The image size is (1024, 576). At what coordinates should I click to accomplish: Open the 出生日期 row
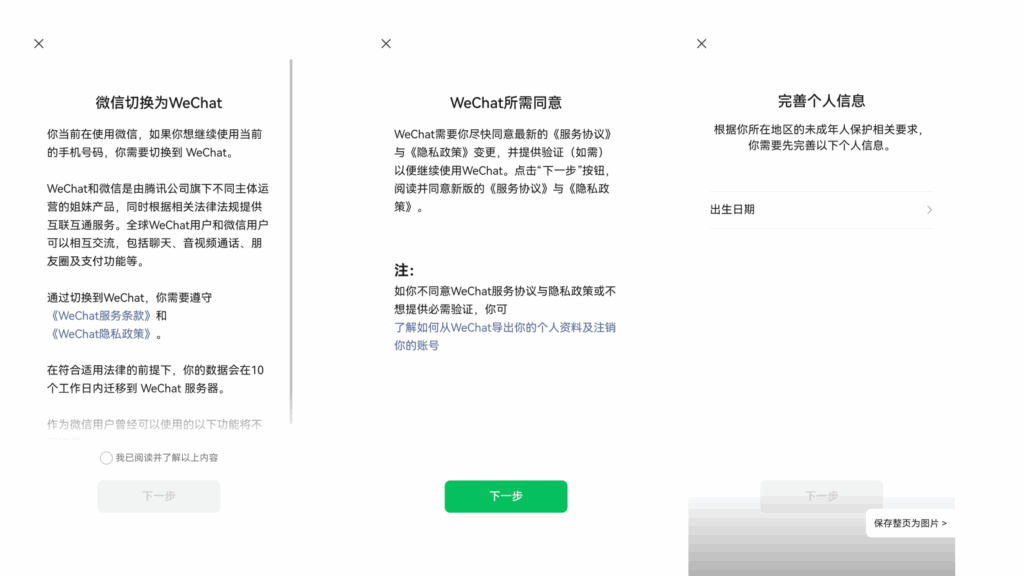coord(822,210)
